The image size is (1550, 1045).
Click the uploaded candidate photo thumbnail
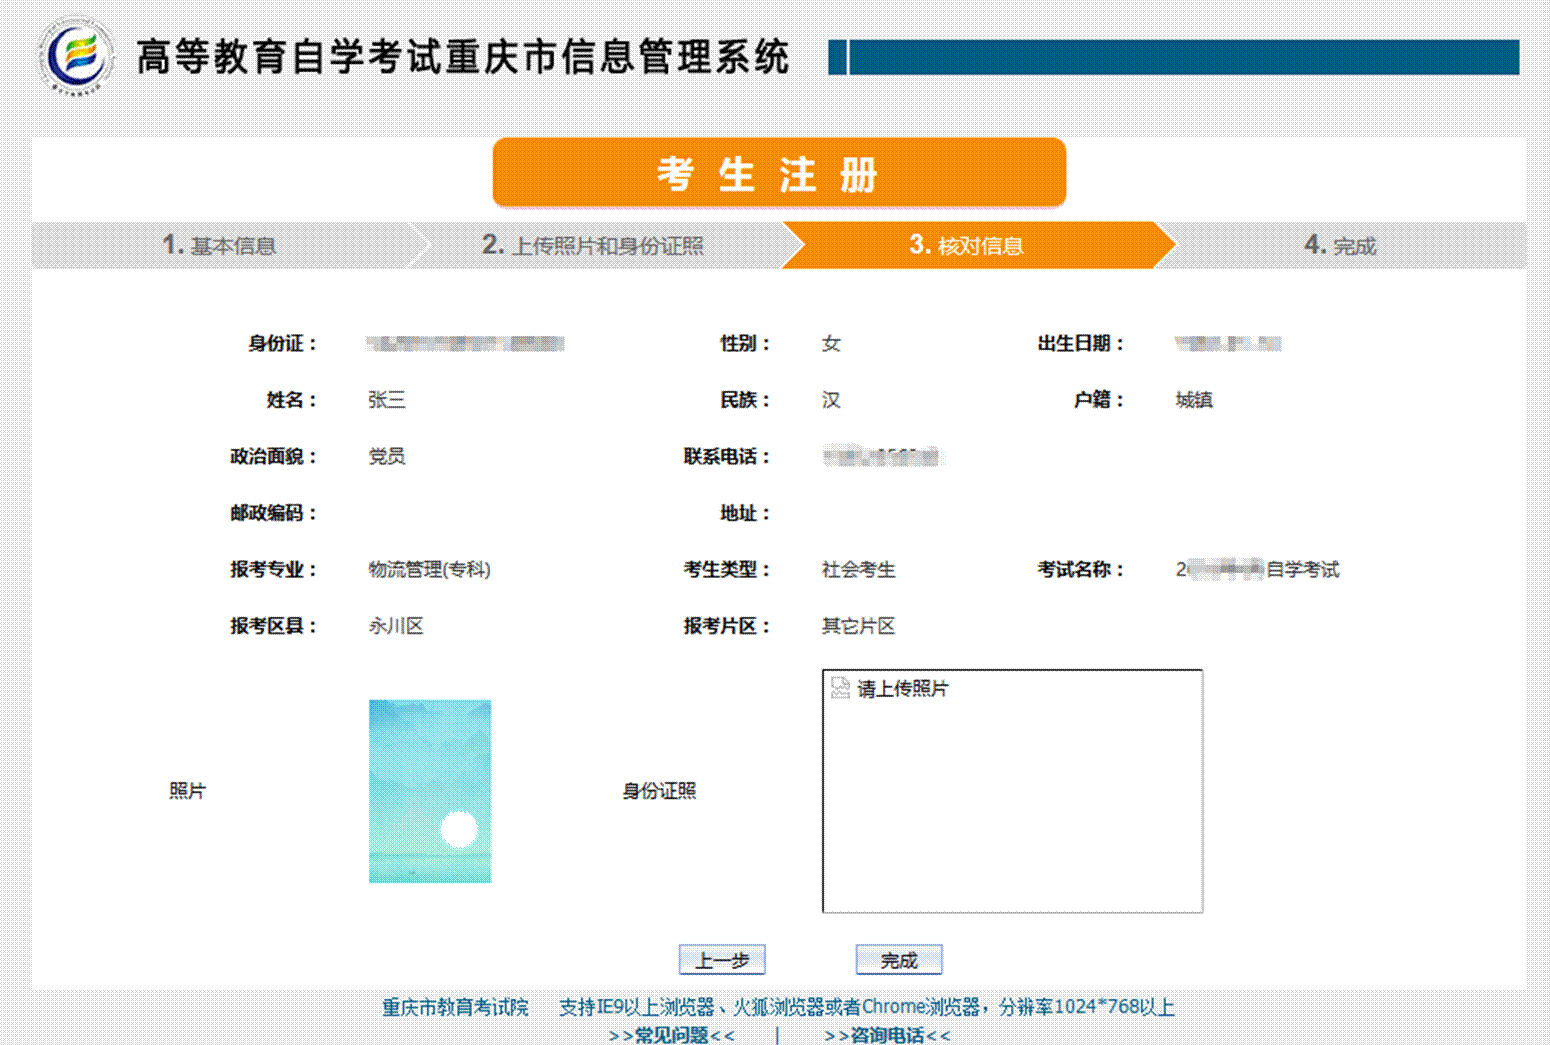point(430,790)
